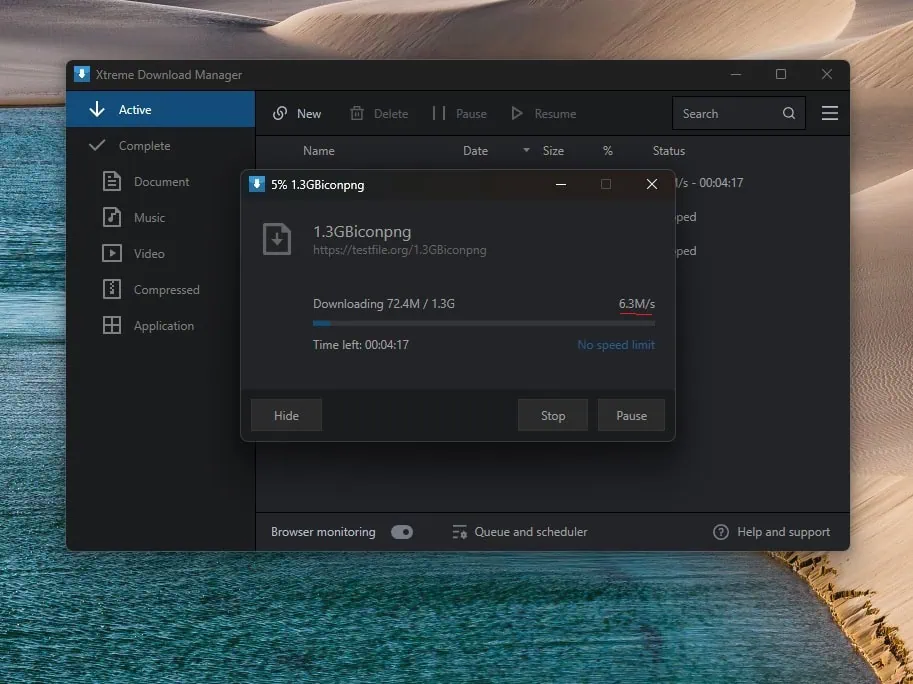Image resolution: width=913 pixels, height=684 pixels.
Task: Click the Resume toolbar label
Action: pos(555,114)
